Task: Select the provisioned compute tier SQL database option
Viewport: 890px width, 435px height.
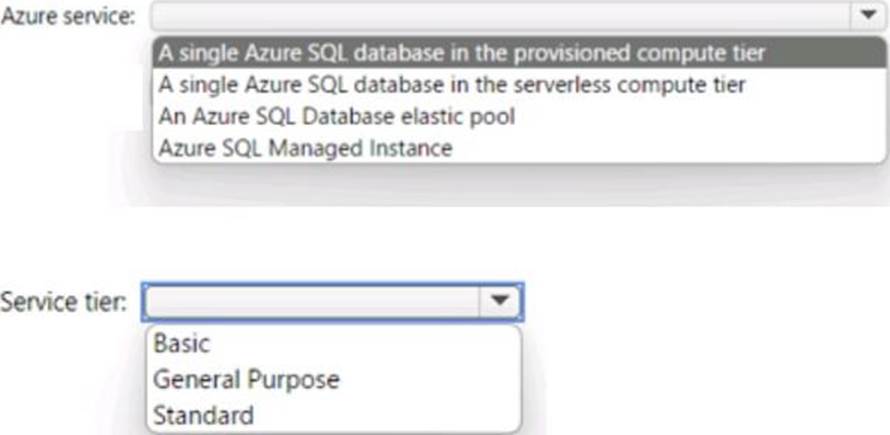Action: (519, 53)
